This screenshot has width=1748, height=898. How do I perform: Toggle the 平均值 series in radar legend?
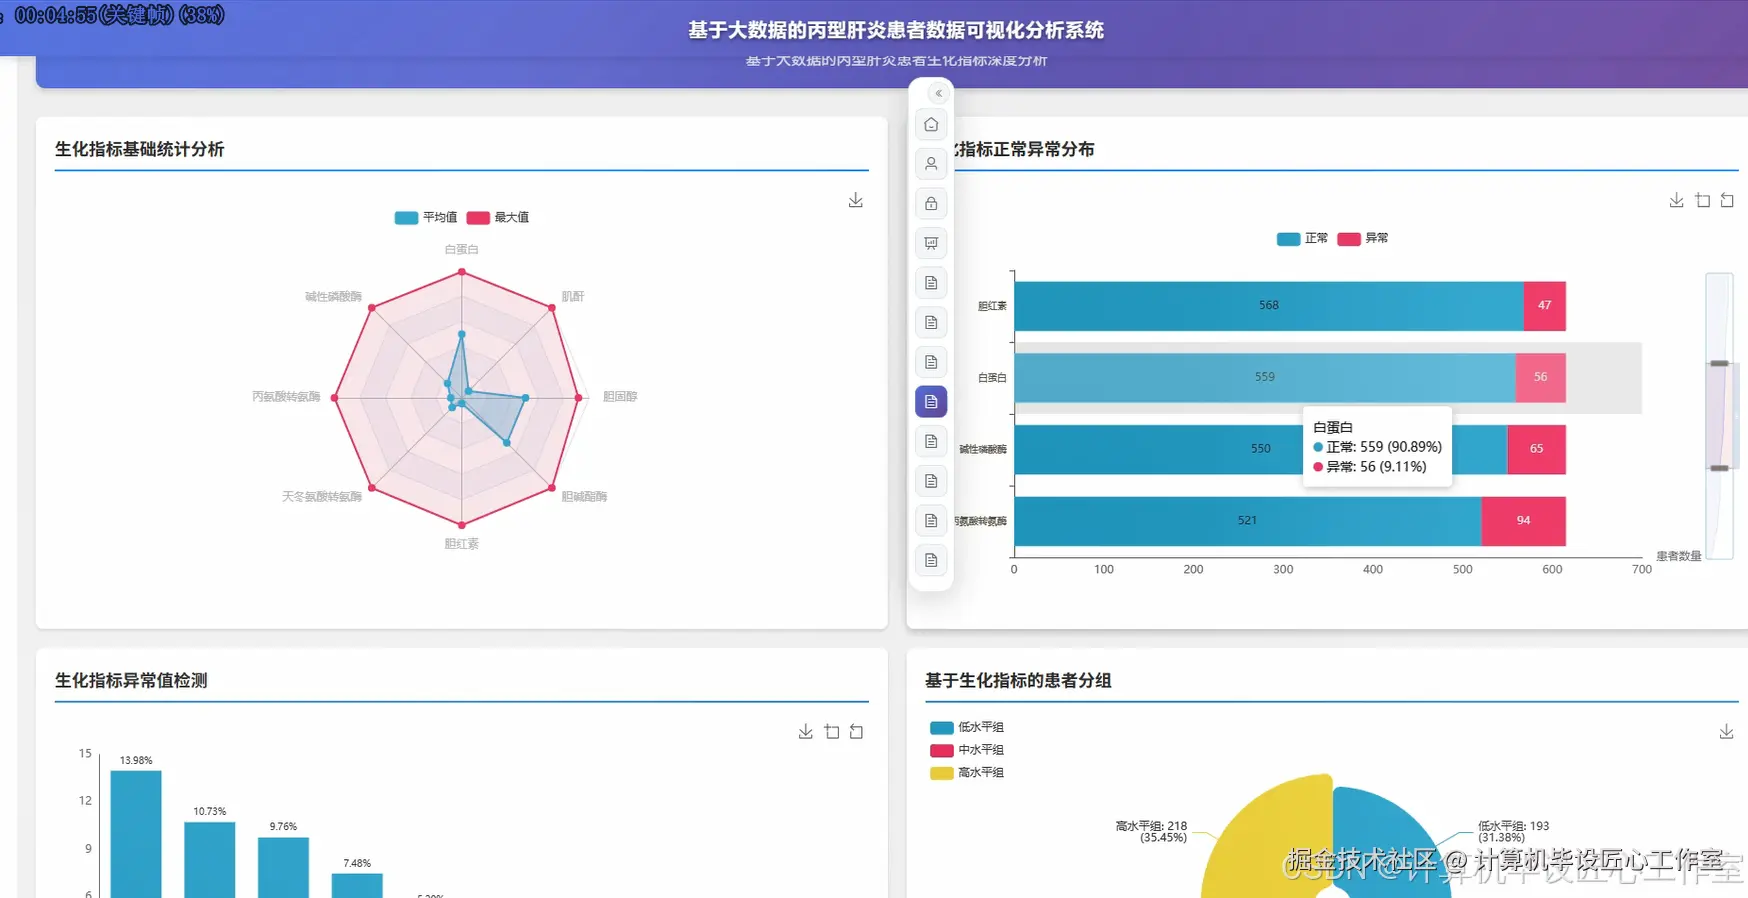(x=426, y=217)
